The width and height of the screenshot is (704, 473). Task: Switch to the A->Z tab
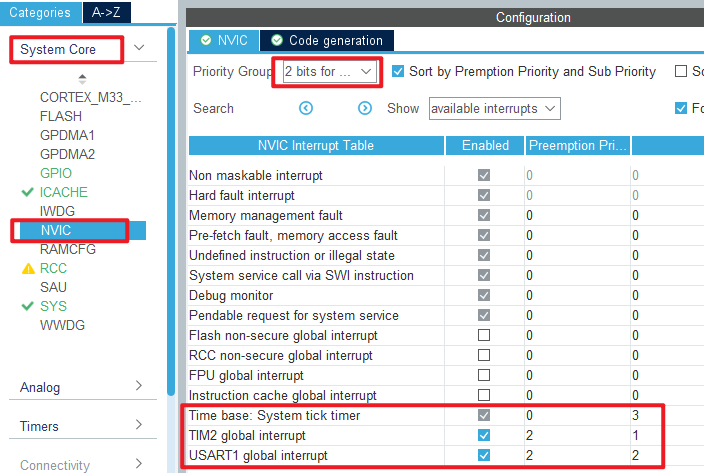(106, 13)
